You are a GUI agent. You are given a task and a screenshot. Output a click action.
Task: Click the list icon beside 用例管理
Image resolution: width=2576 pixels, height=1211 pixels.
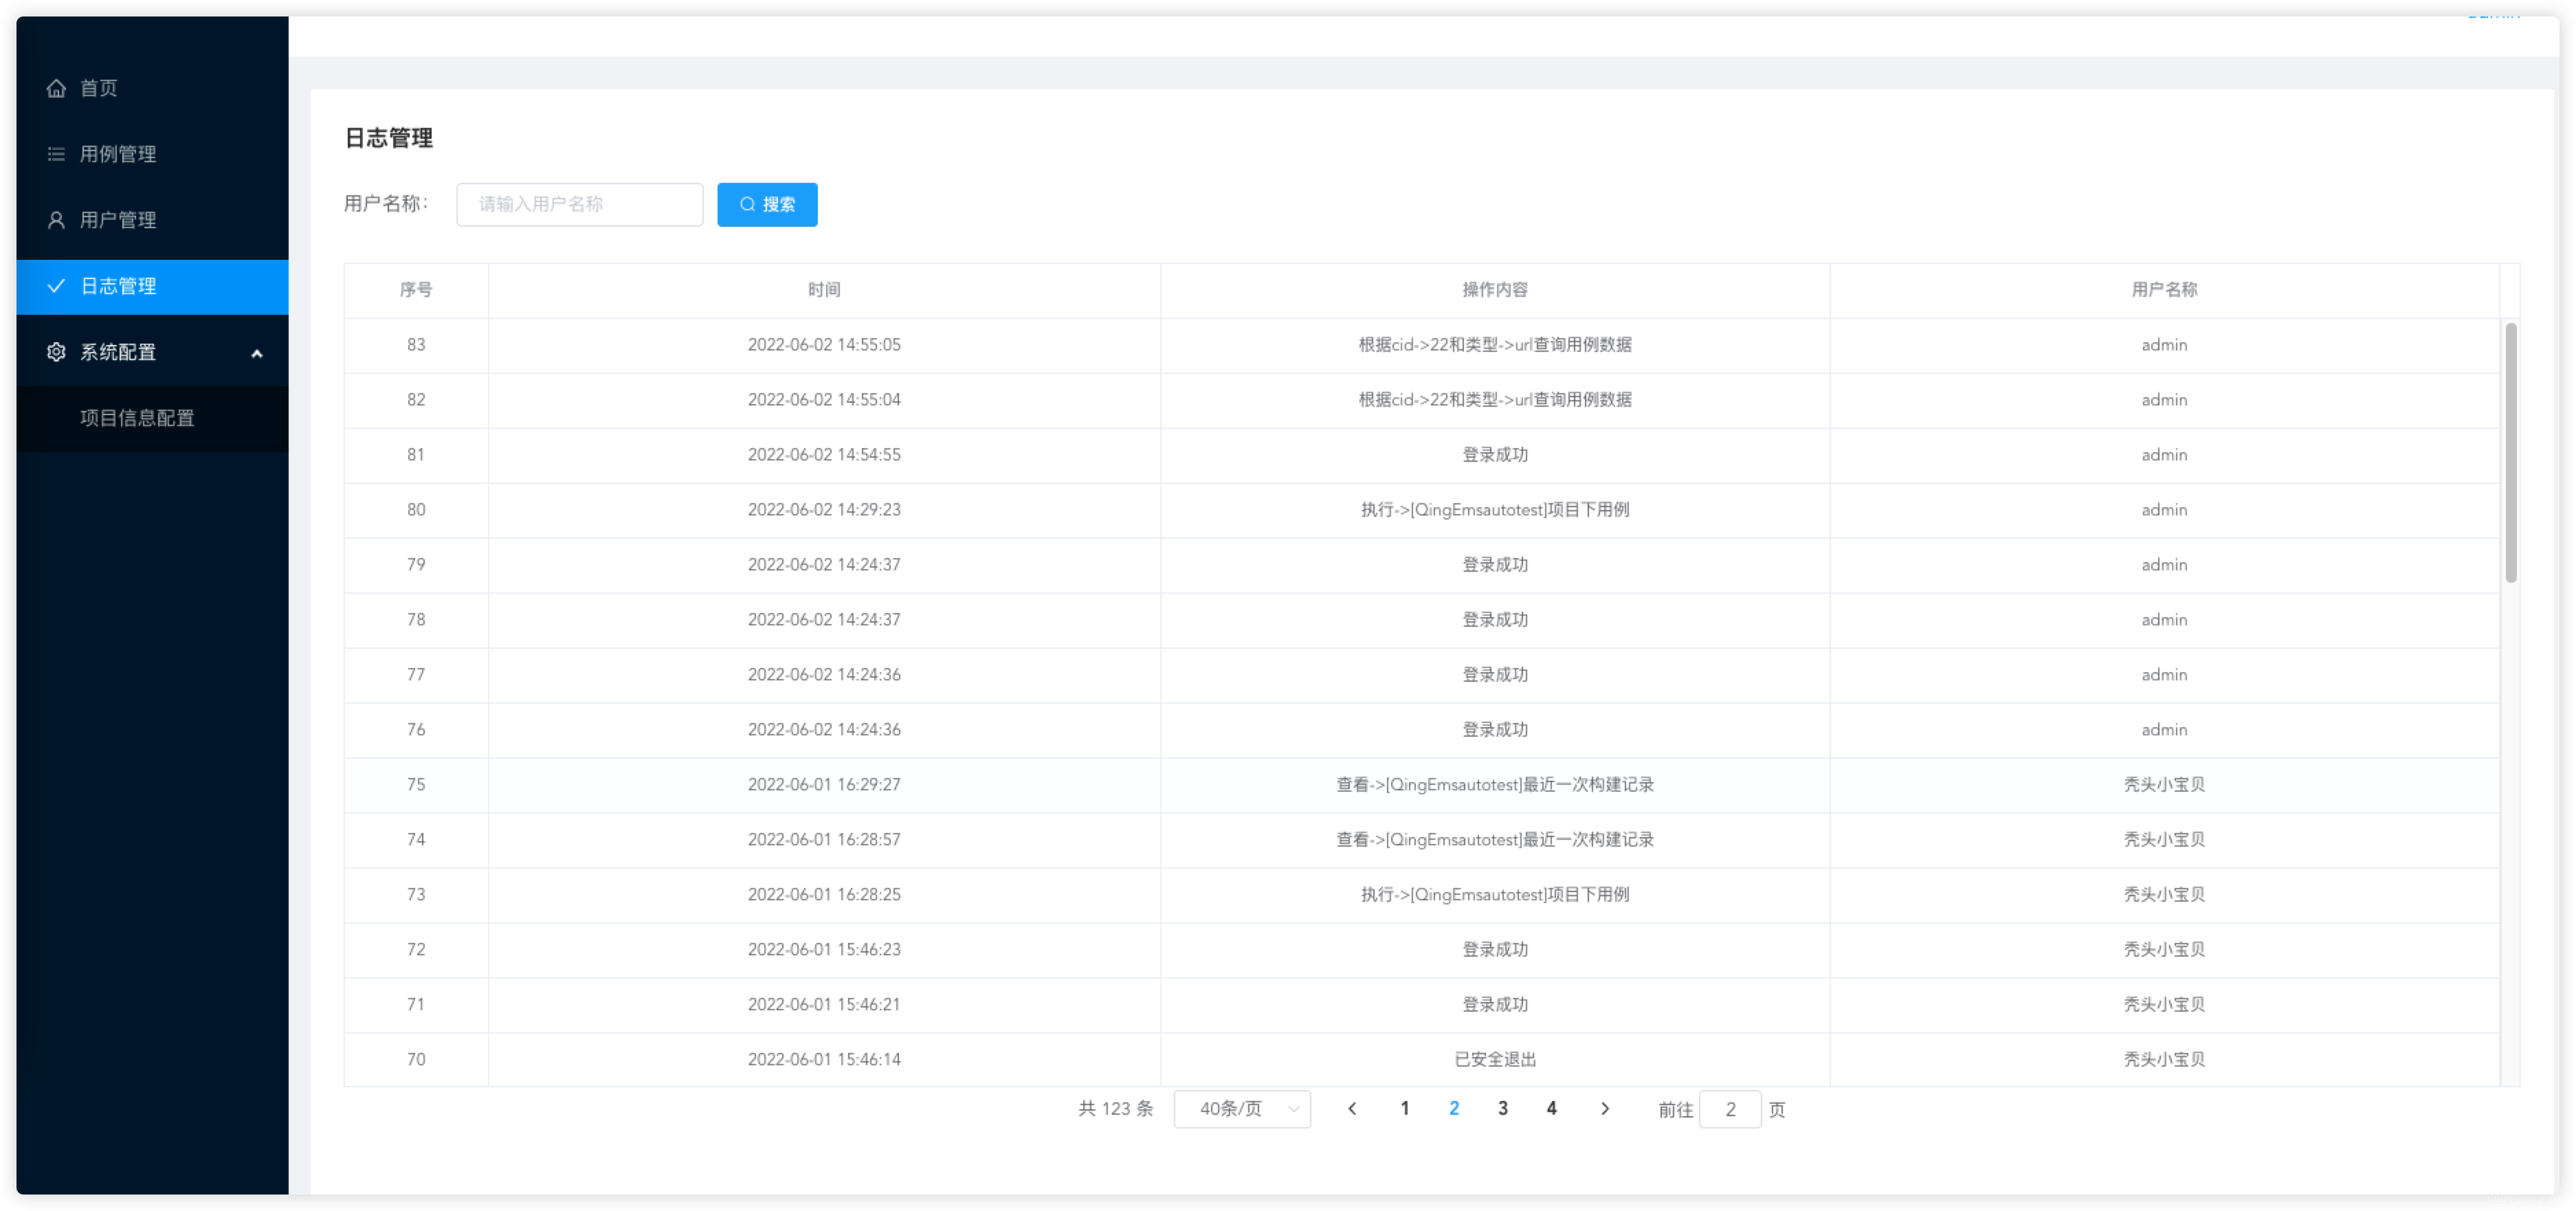click(x=56, y=154)
